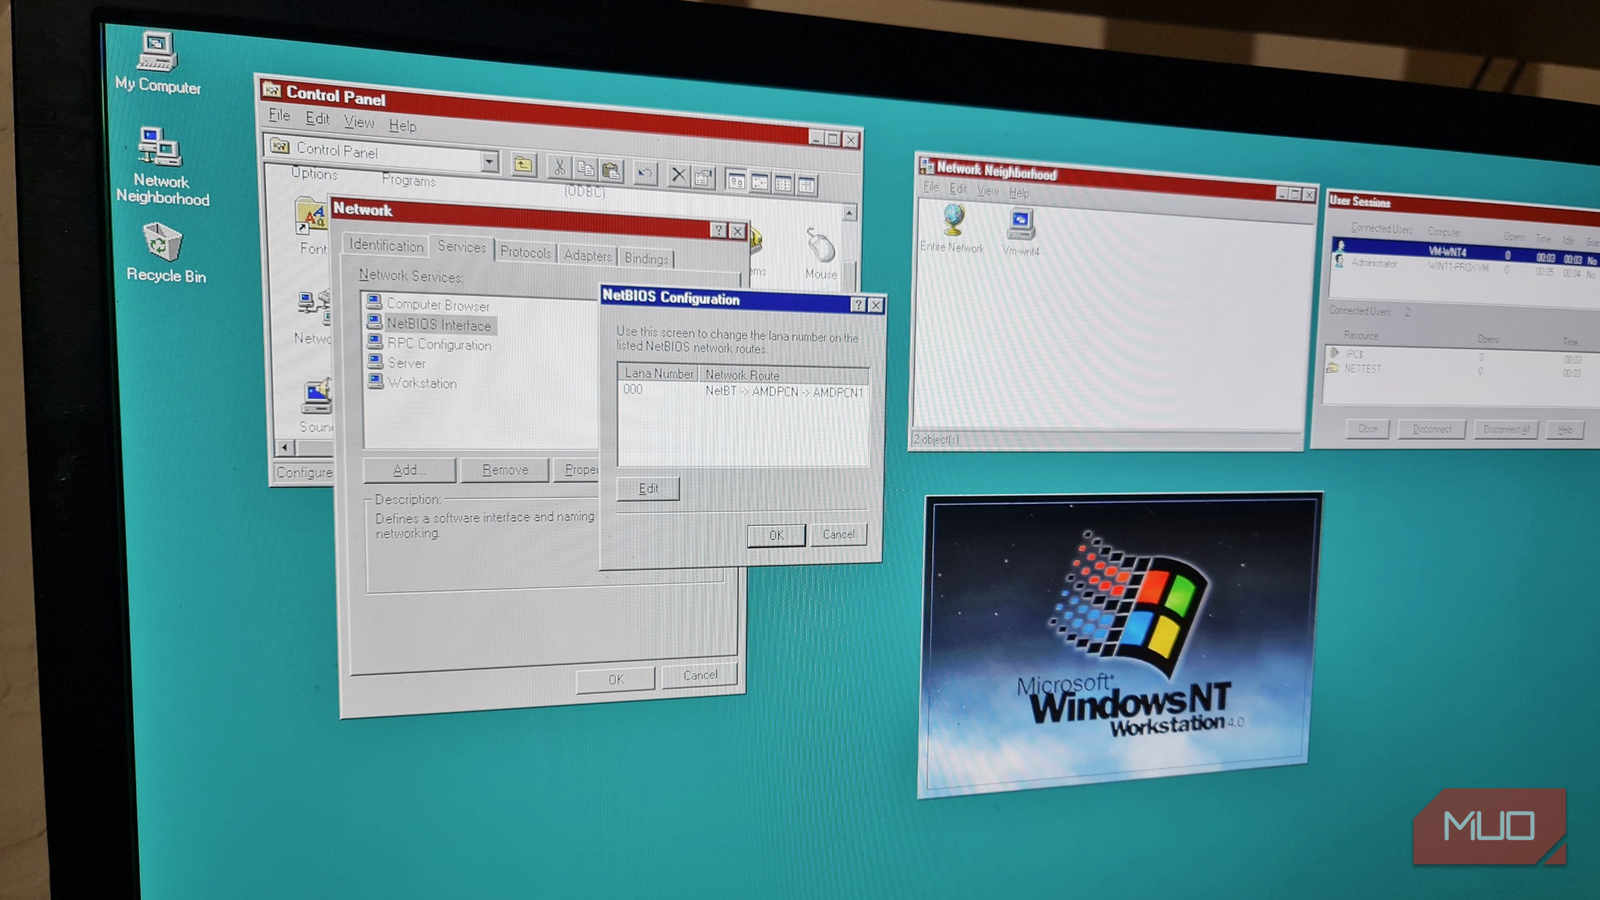Open Help menu in Network Neighborhood window
Image resolution: width=1600 pixels, height=900 pixels.
1019,192
